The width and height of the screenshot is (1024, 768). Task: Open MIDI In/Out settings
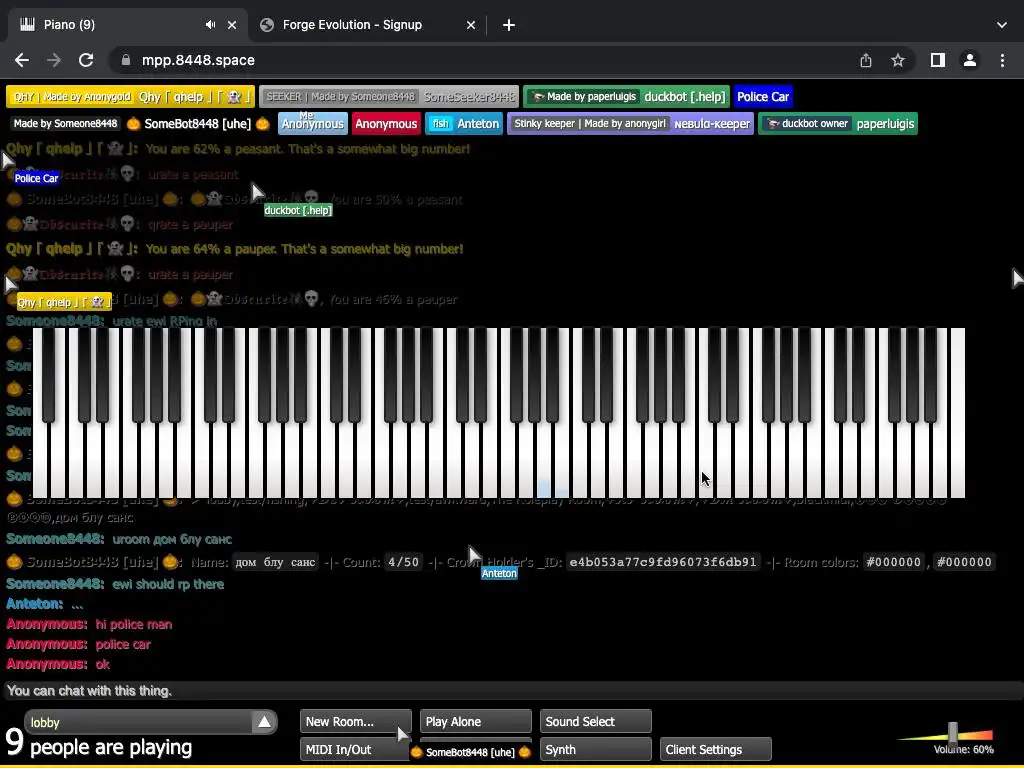355,750
